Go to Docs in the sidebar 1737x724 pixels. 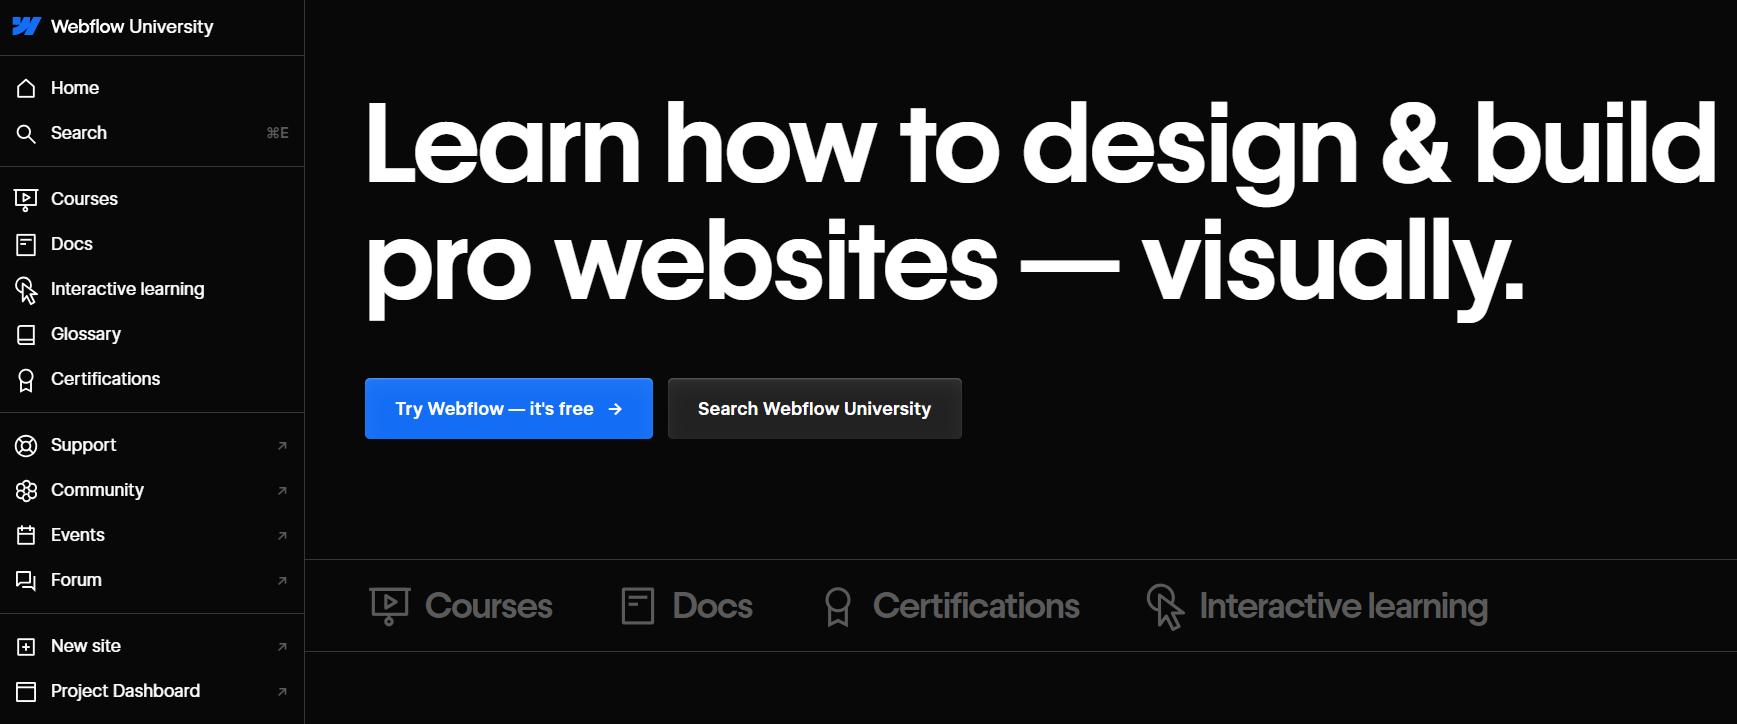click(152, 244)
